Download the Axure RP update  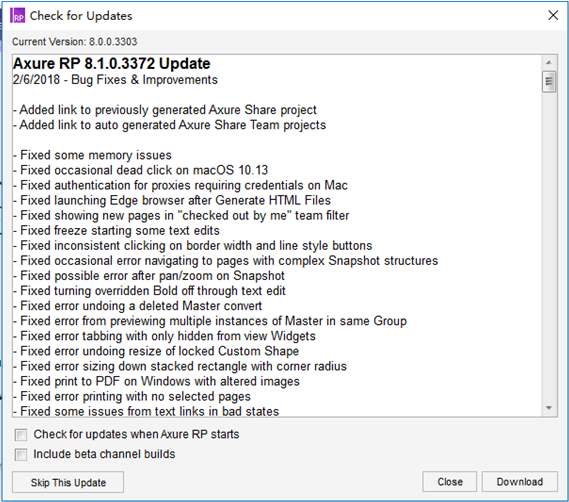(519, 482)
